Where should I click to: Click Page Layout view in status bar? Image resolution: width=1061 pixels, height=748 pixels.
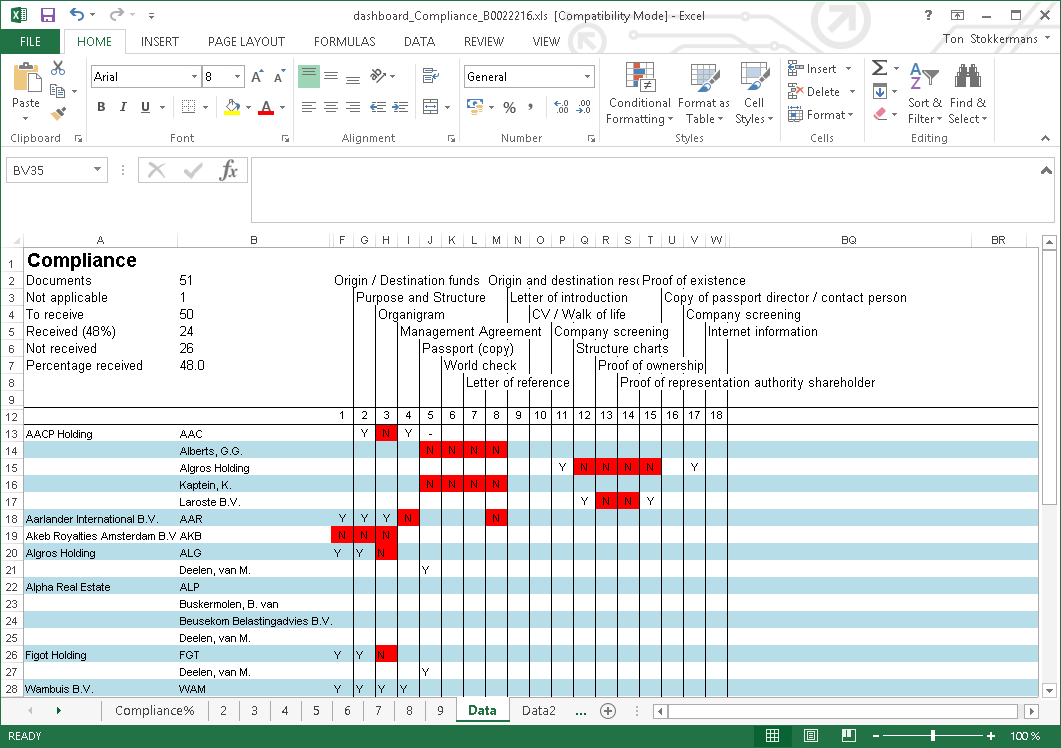(x=811, y=735)
